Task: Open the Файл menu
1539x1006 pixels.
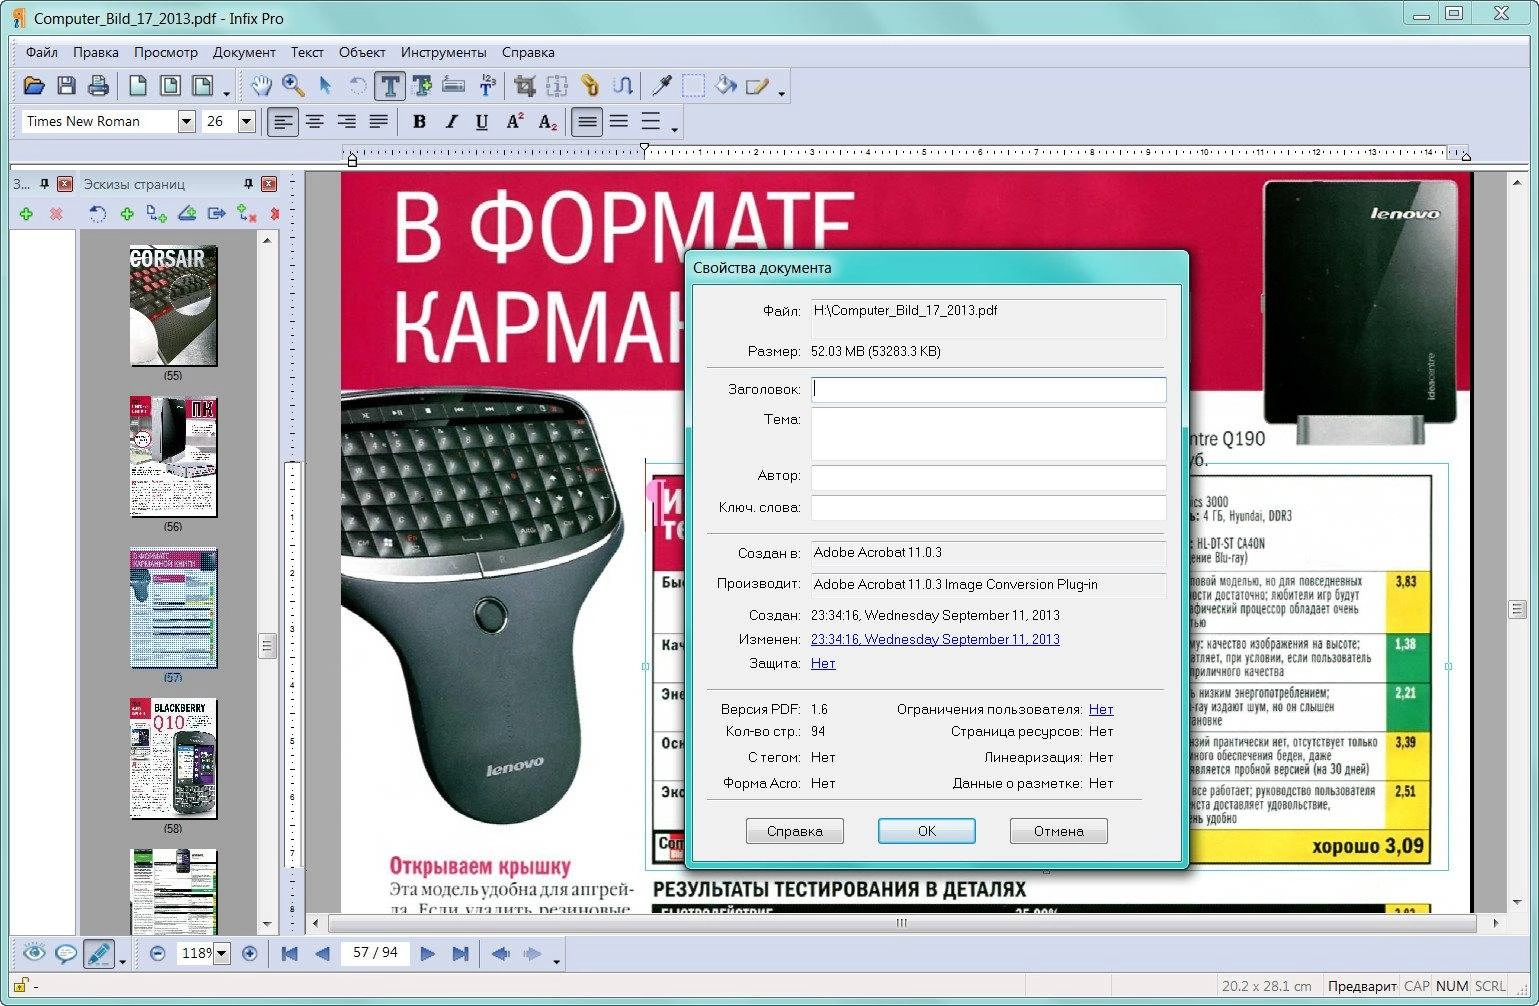Action: pyautogui.click(x=42, y=52)
